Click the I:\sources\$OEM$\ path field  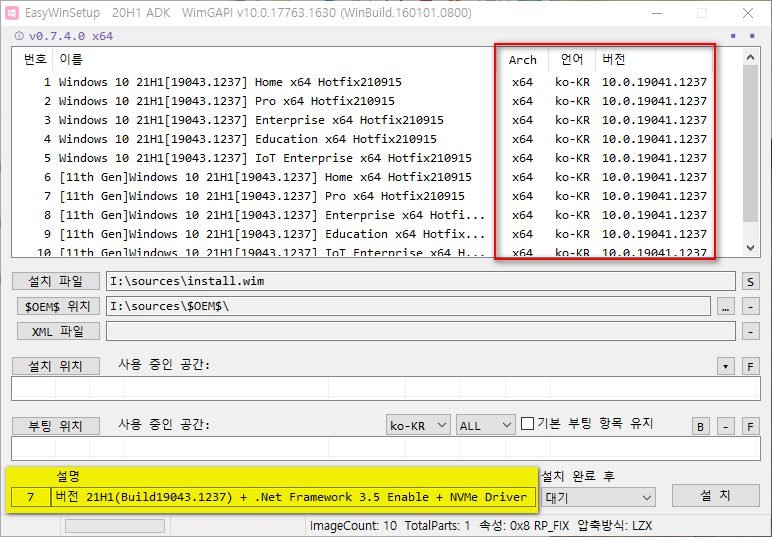pos(408,306)
